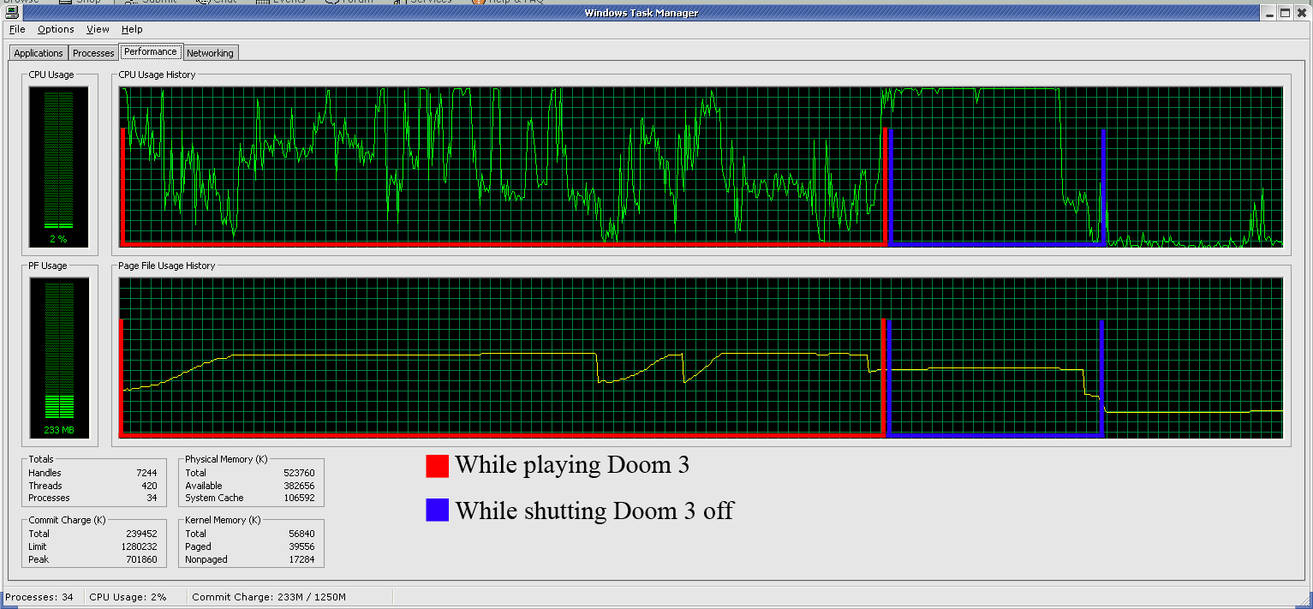The image size is (1313, 609).
Task: Open the Help menu
Action: click(132, 29)
